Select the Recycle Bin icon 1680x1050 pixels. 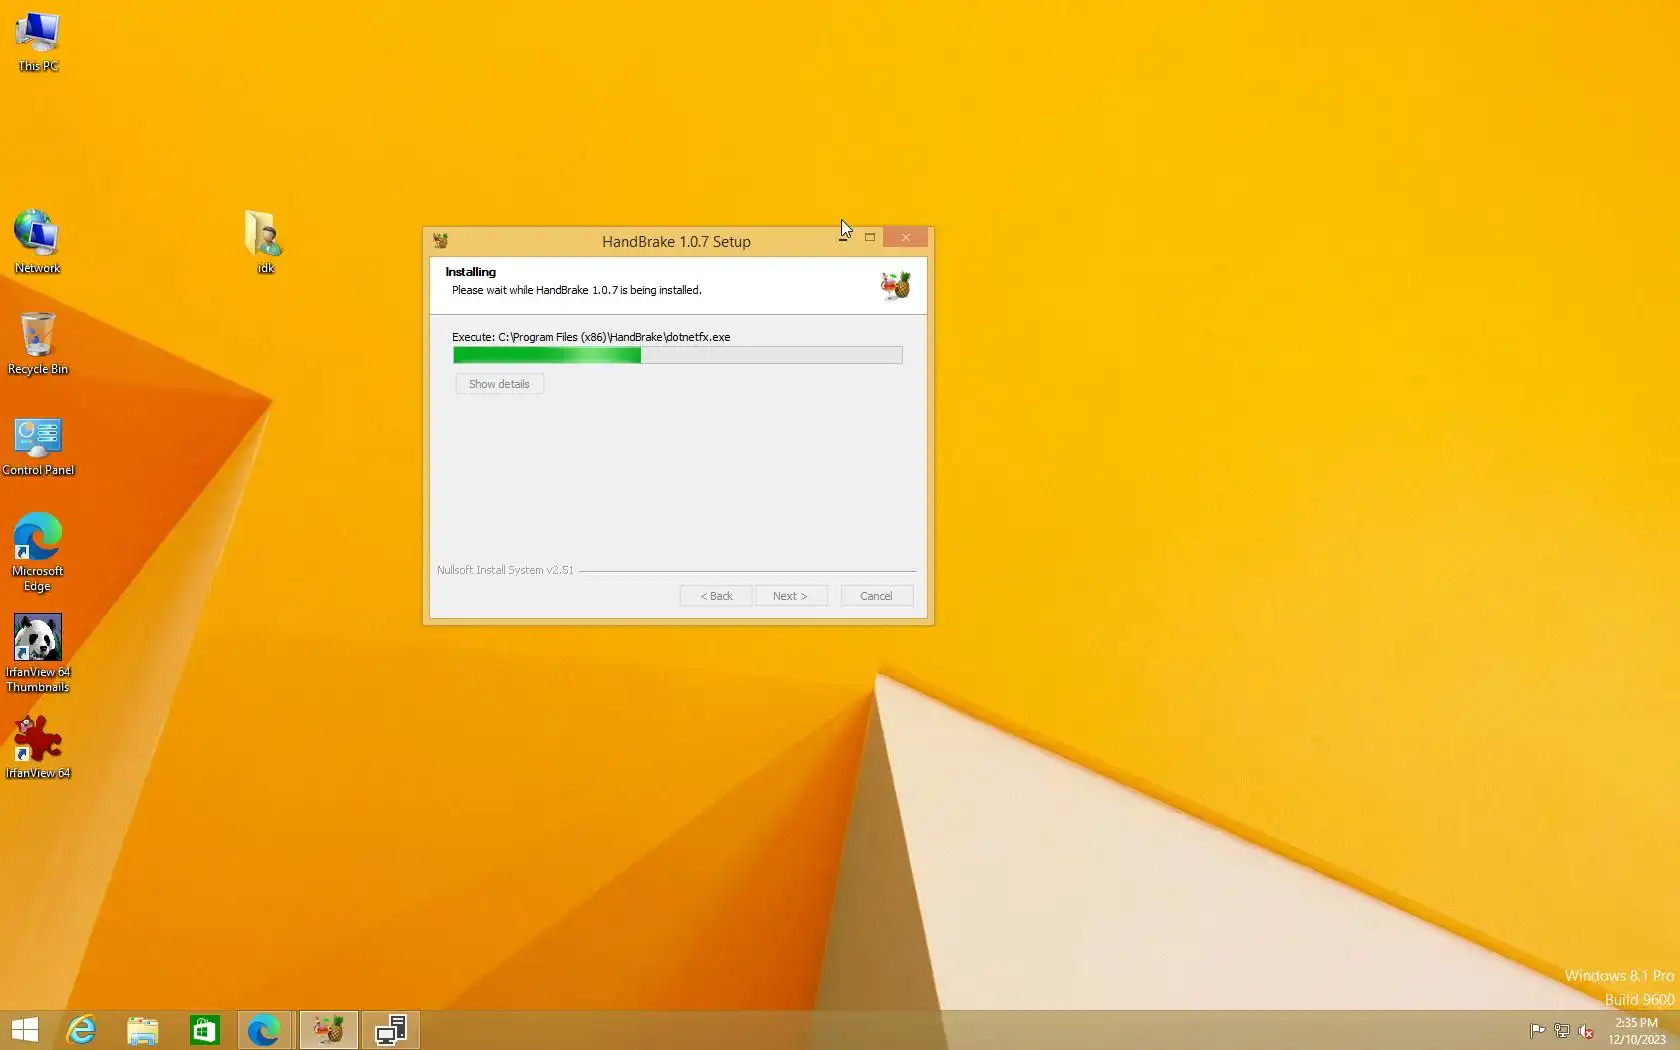[38, 343]
